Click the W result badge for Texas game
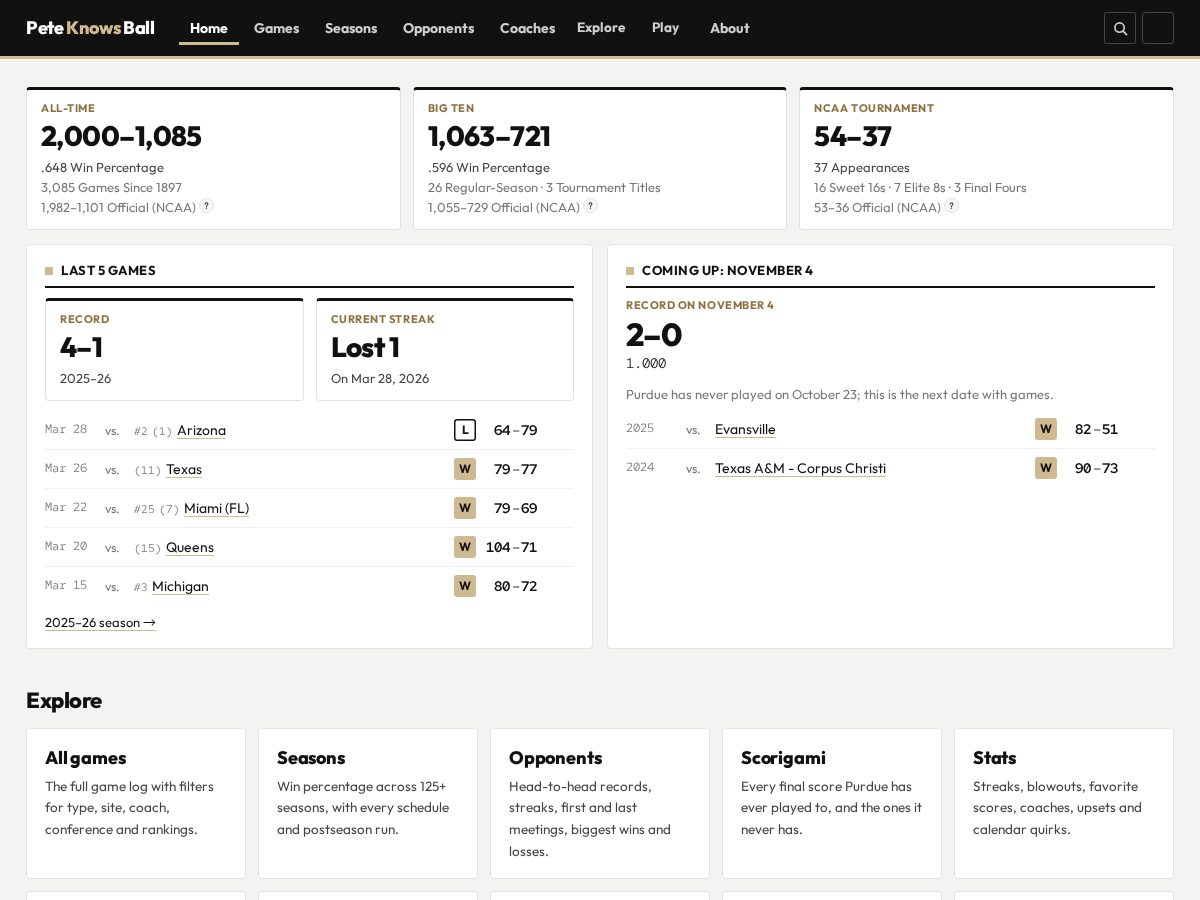1200x900 pixels. coord(465,469)
